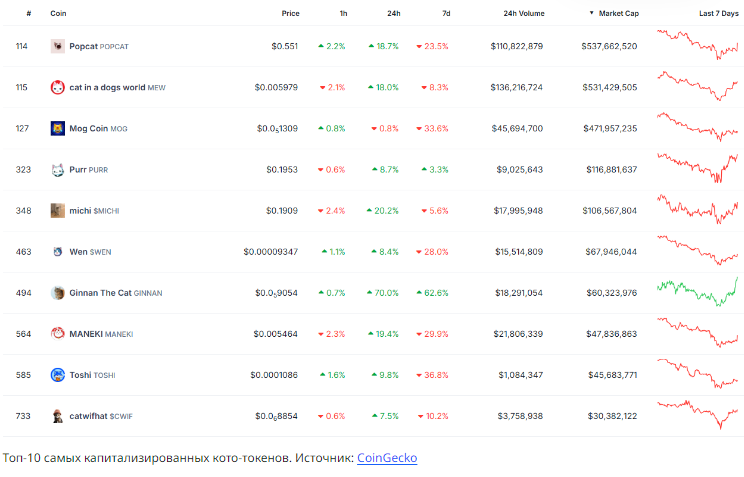The height and width of the screenshot is (477, 744).
Task: Open the CoinGecko source link
Action: coord(387,458)
